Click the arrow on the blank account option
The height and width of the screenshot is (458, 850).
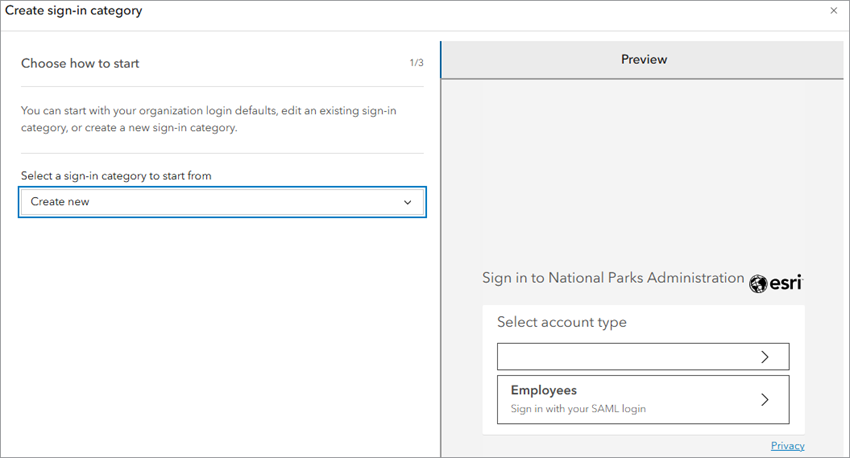point(765,357)
